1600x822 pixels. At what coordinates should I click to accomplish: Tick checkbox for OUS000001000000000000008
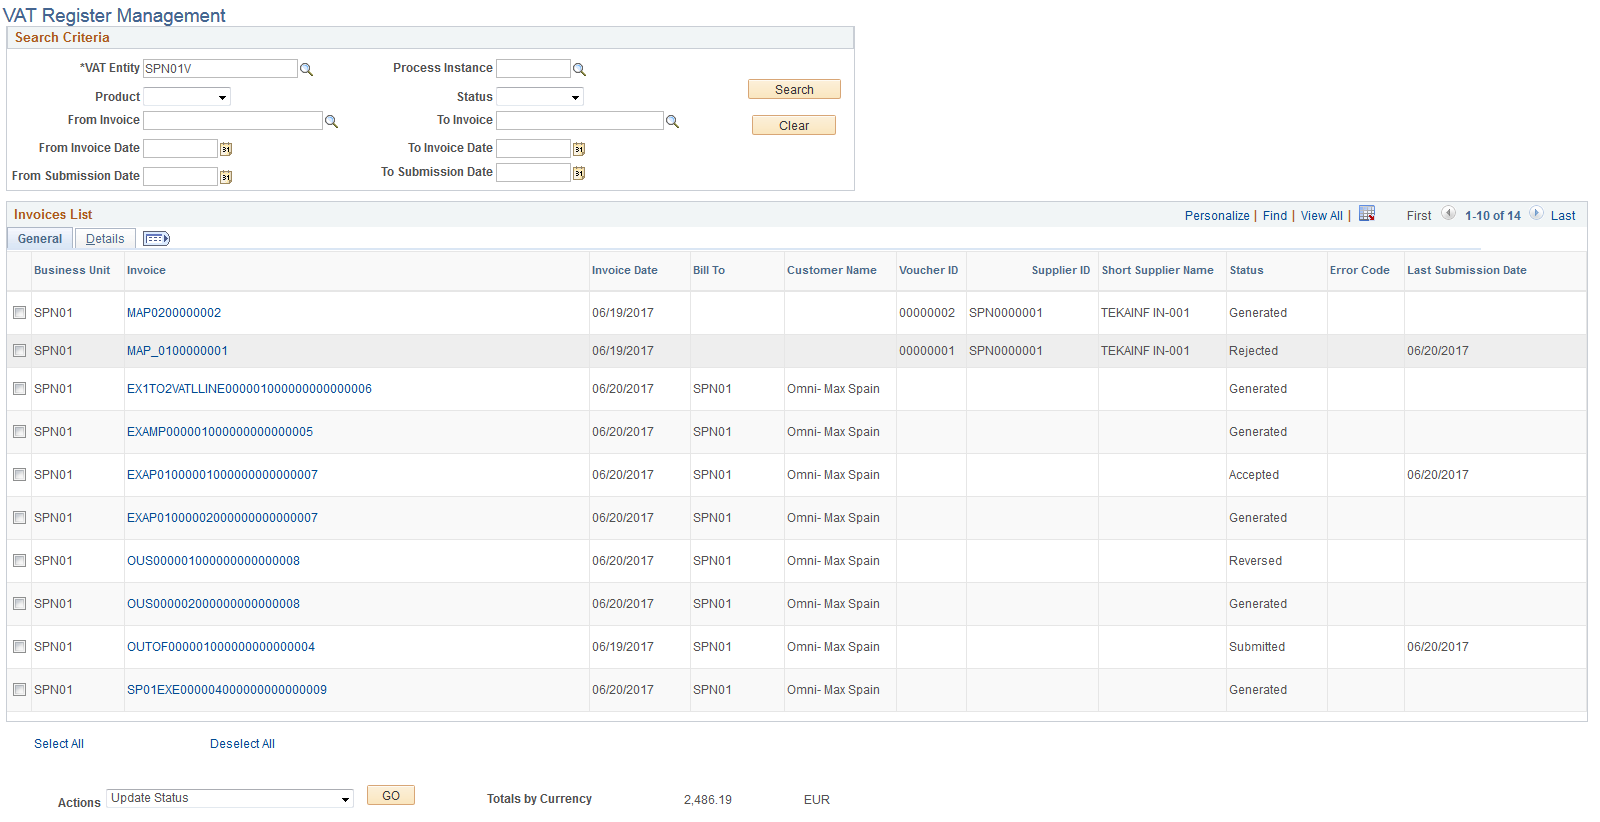tap(19, 561)
